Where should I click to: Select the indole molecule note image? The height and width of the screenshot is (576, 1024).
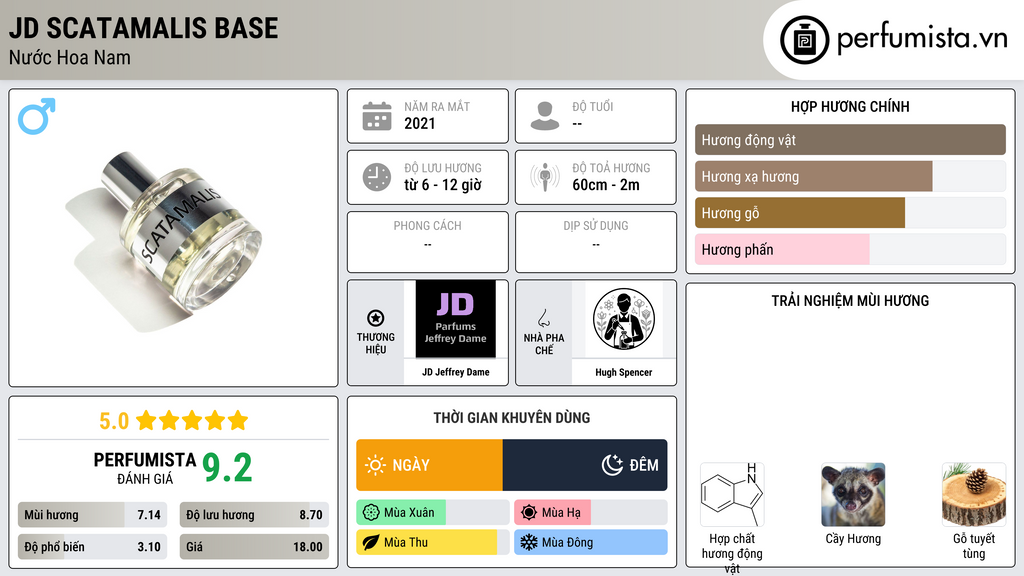(732, 494)
